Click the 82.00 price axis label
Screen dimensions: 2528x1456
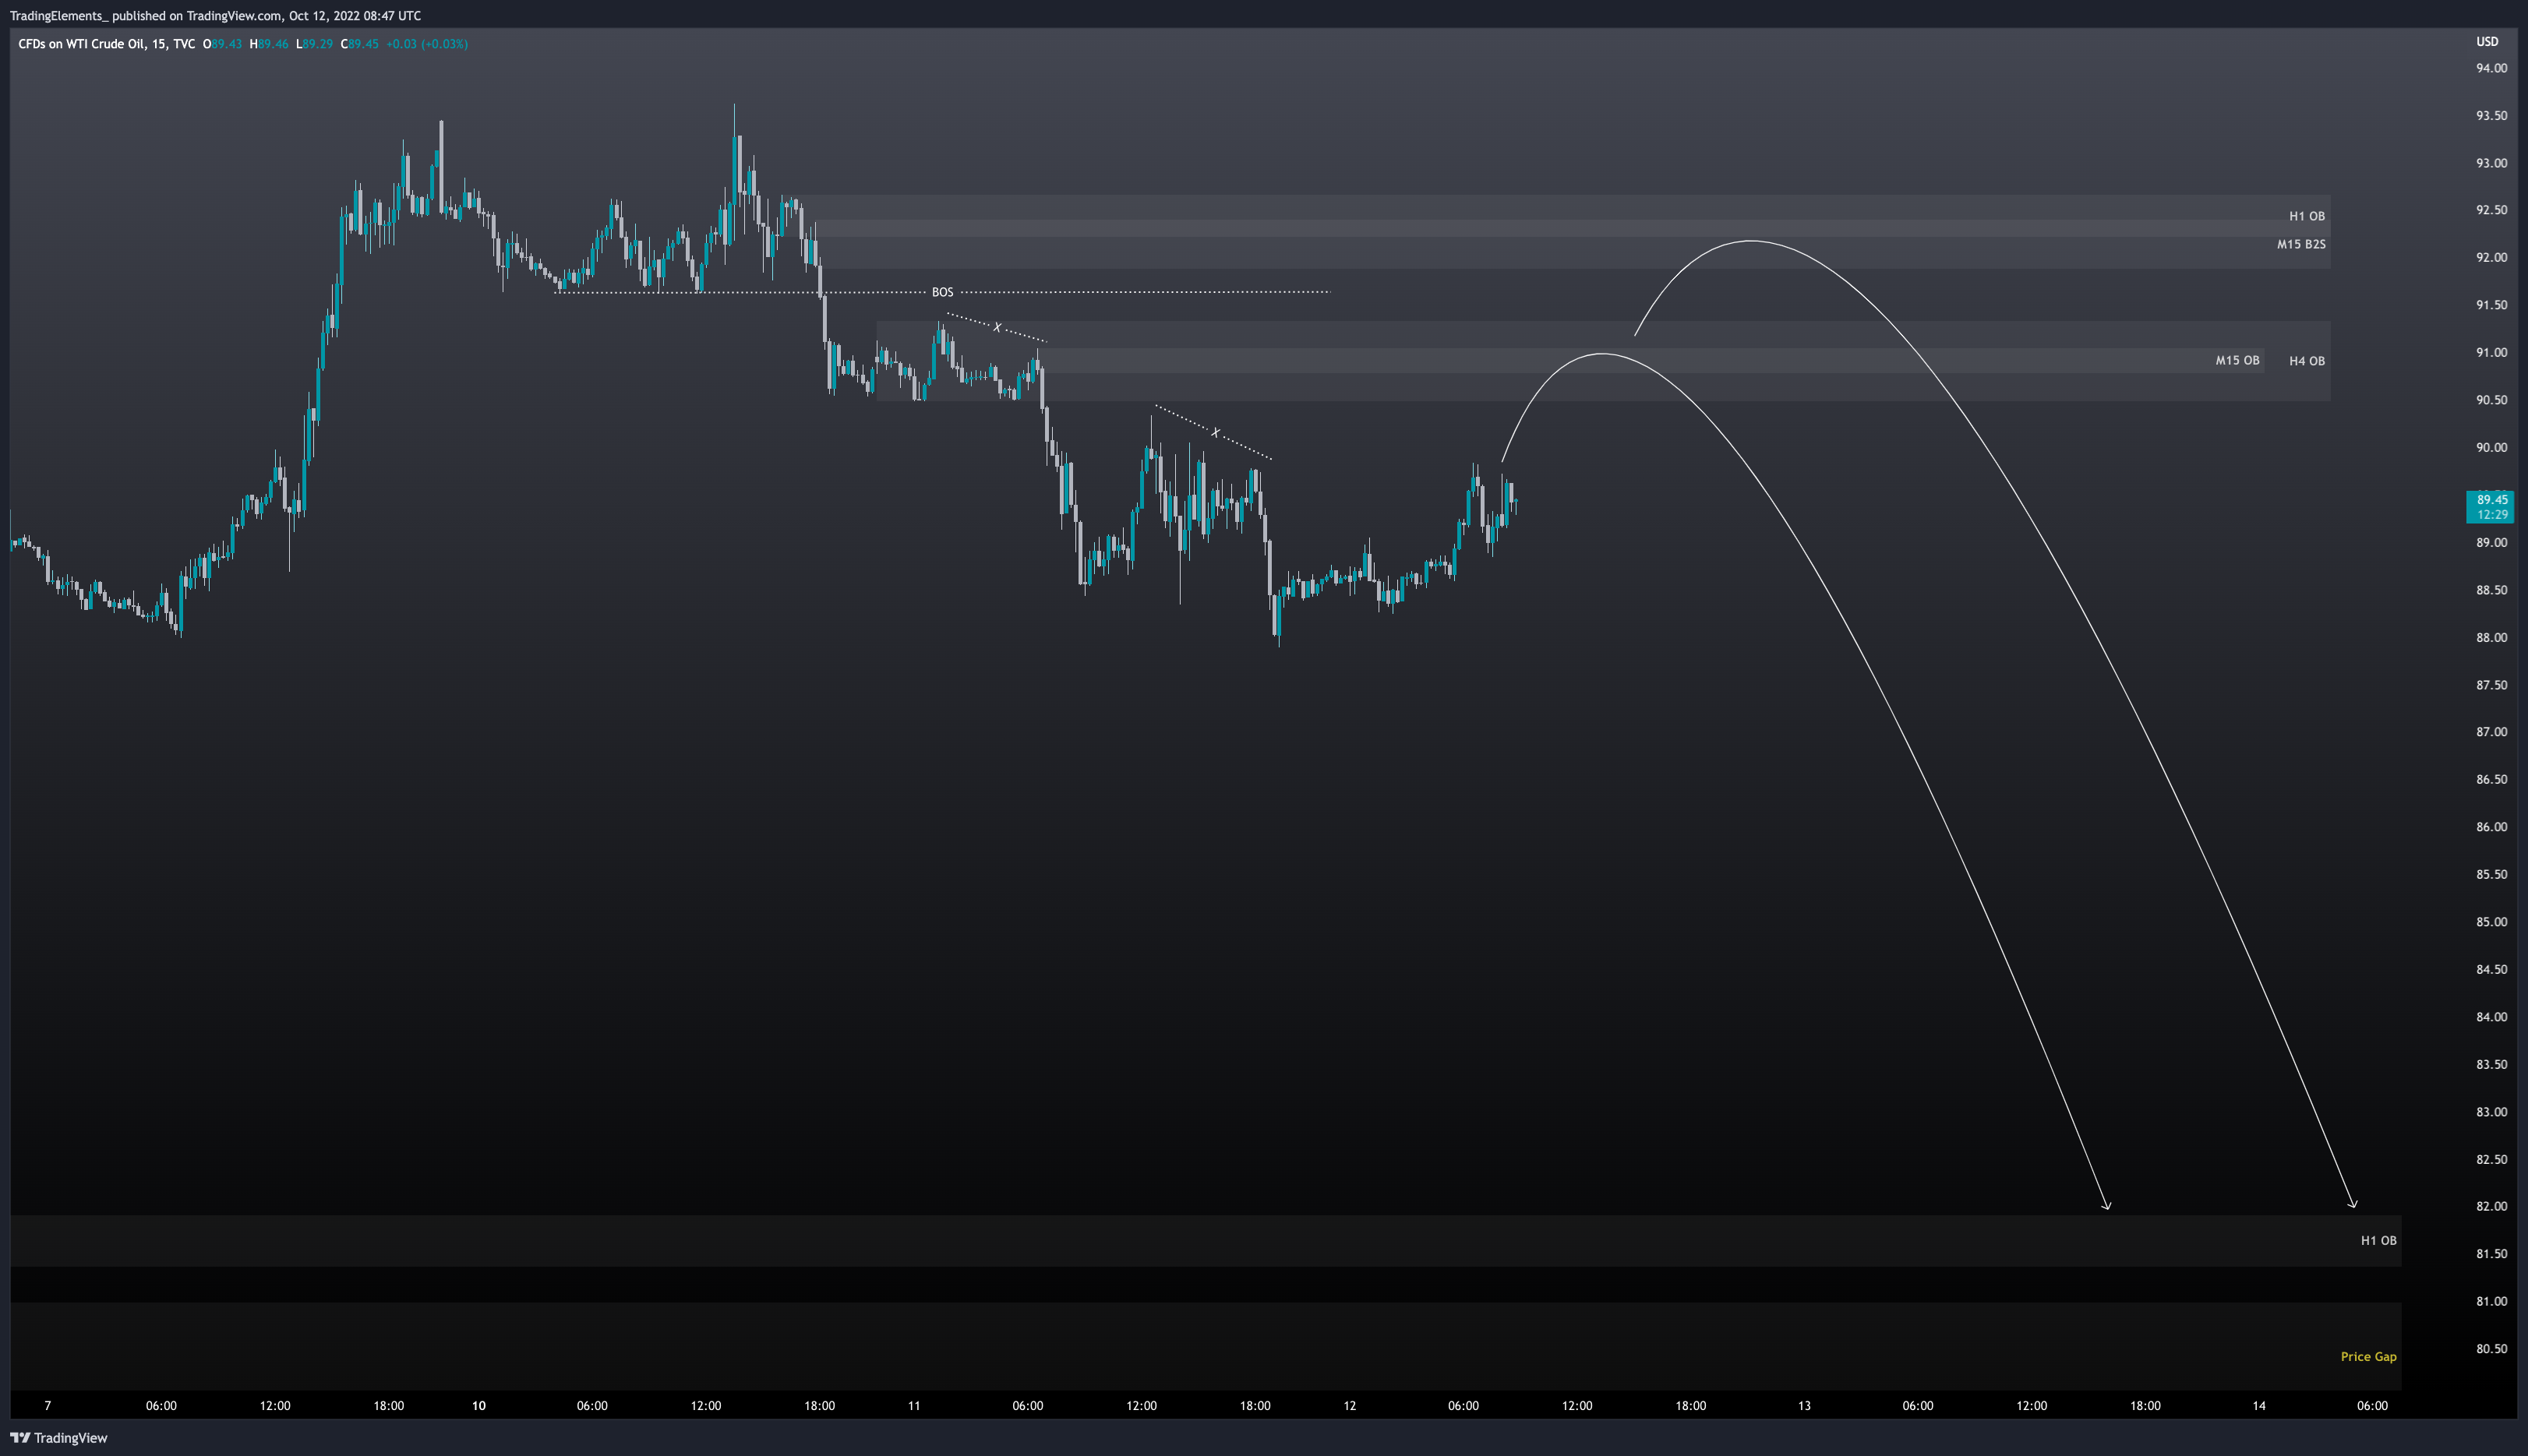pos(2491,1207)
